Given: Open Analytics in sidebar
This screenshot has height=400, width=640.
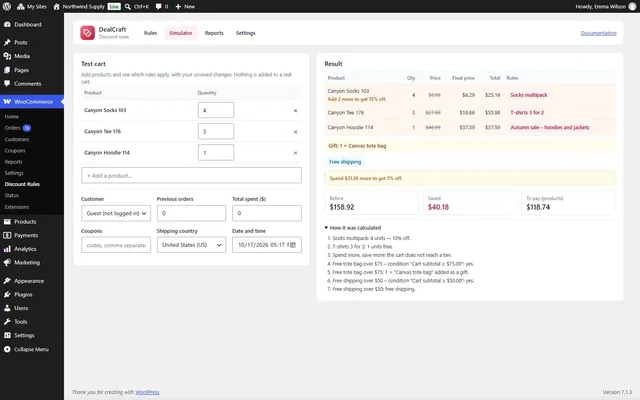Looking at the screenshot, I should click(32, 249).
